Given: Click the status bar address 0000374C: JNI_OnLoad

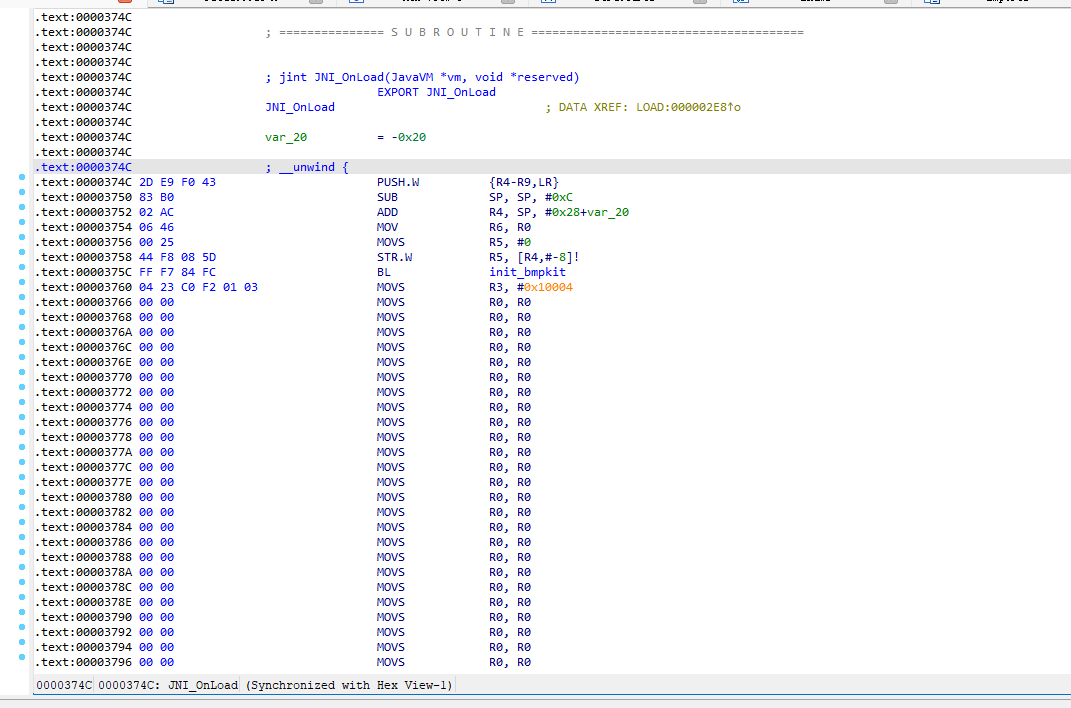Looking at the screenshot, I should [x=168, y=685].
